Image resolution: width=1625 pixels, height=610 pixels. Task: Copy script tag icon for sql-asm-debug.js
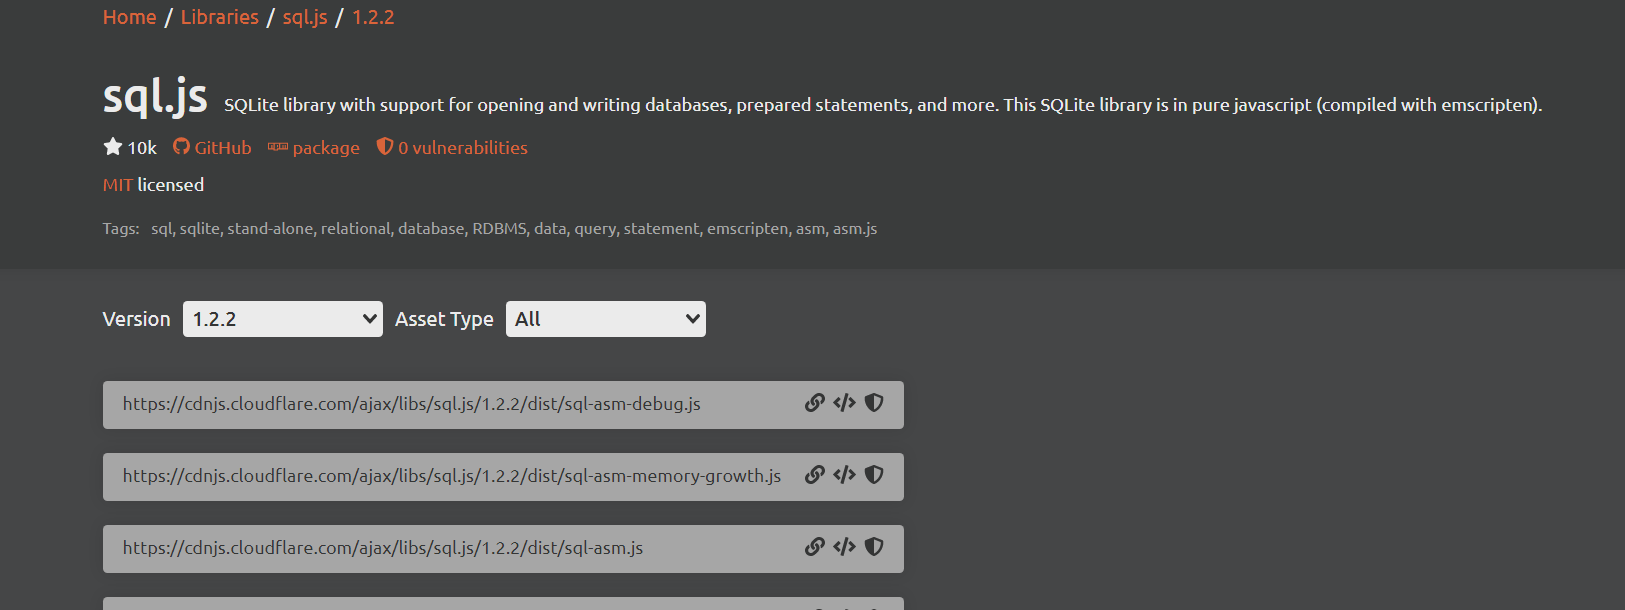(x=845, y=403)
